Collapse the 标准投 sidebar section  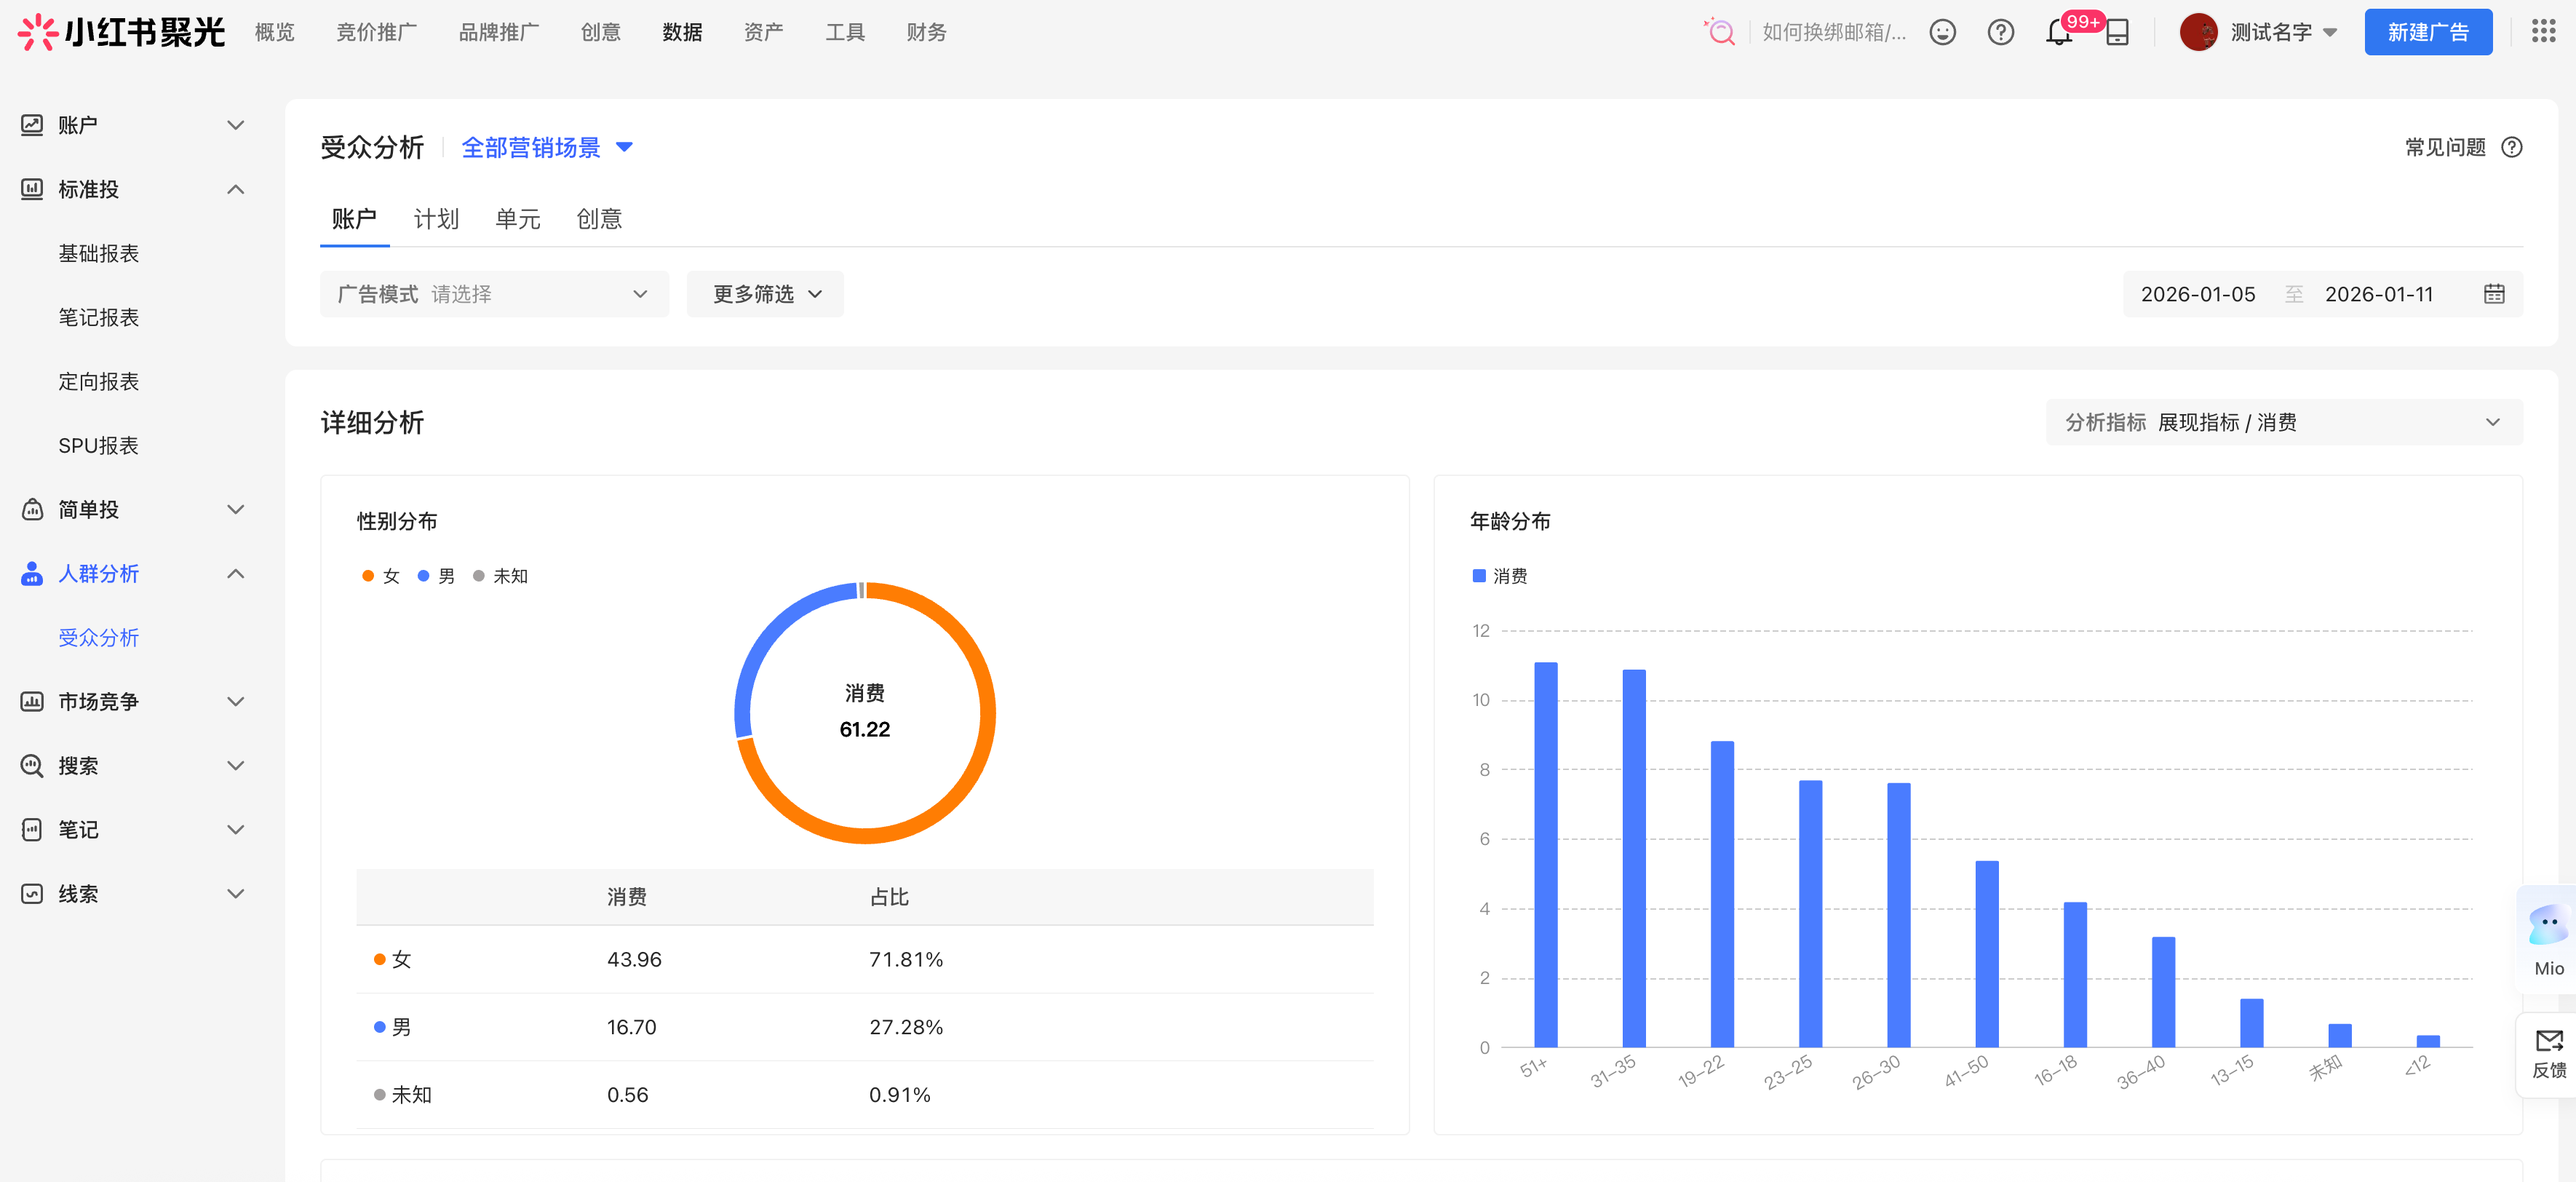[235, 189]
